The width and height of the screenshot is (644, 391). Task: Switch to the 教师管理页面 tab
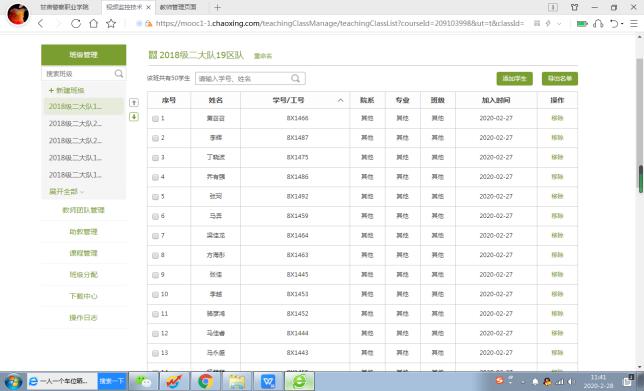(x=178, y=7)
